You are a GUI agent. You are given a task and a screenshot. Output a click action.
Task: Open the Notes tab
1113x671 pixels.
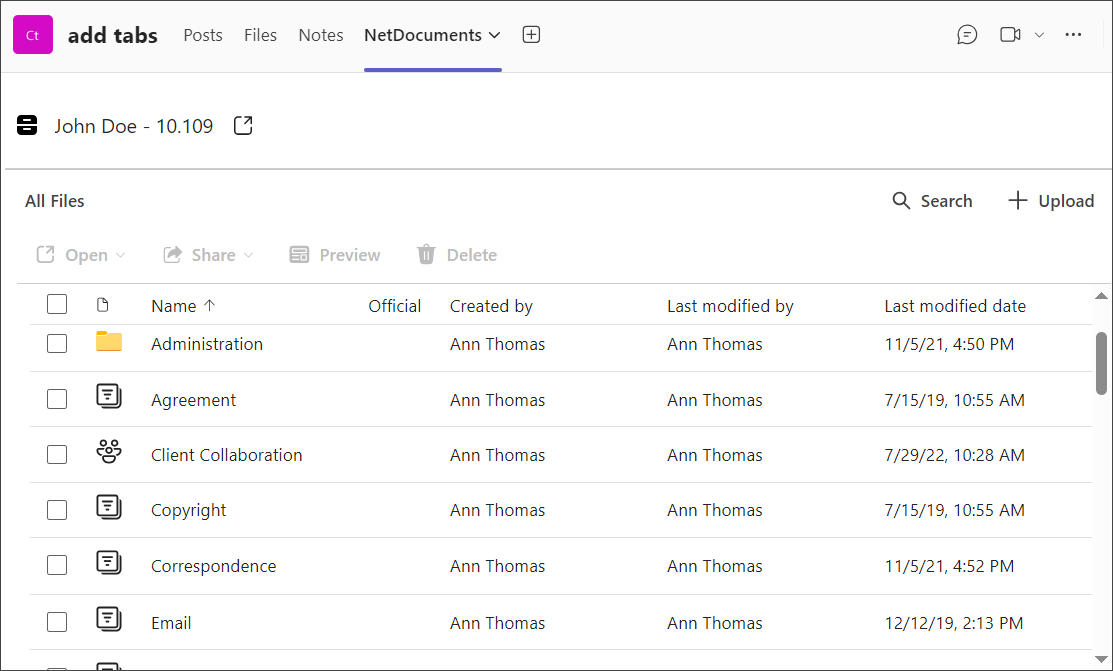tap(320, 34)
